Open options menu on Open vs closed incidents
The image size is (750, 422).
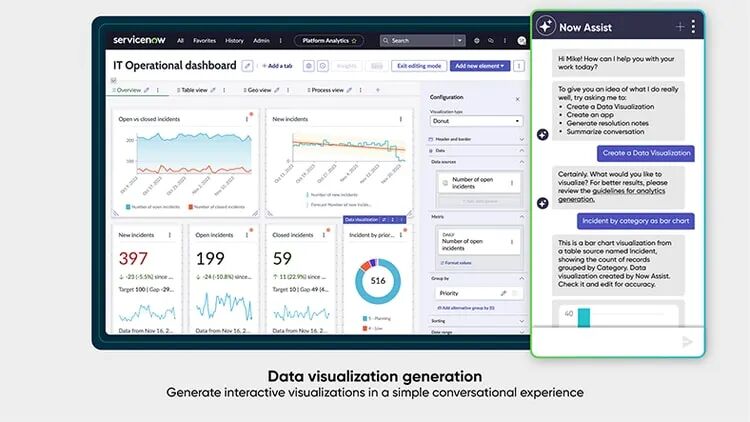(247, 118)
